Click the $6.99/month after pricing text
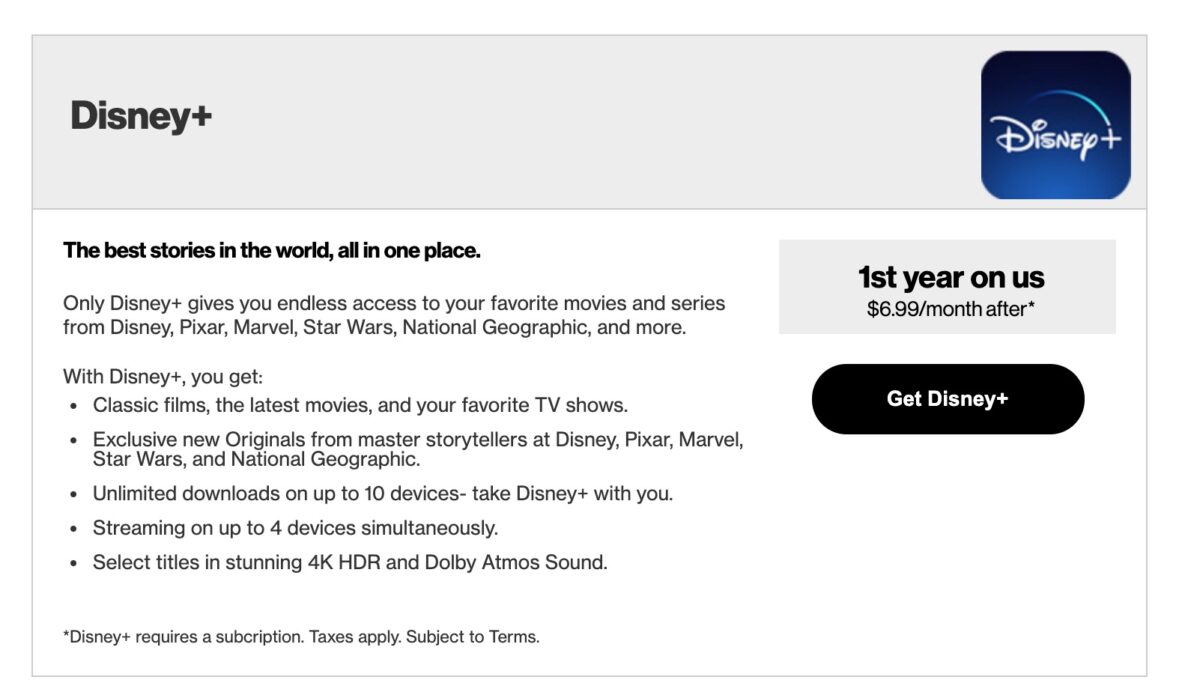The width and height of the screenshot is (1200, 680). (948, 310)
